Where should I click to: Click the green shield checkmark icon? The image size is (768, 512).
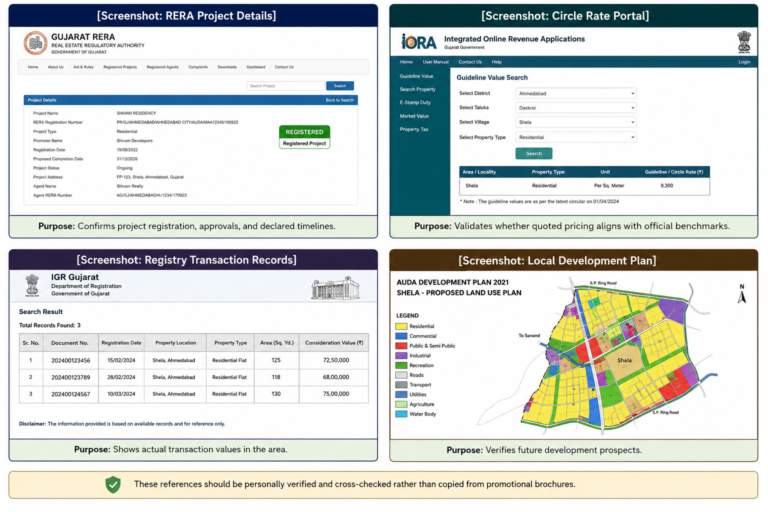point(113,485)
